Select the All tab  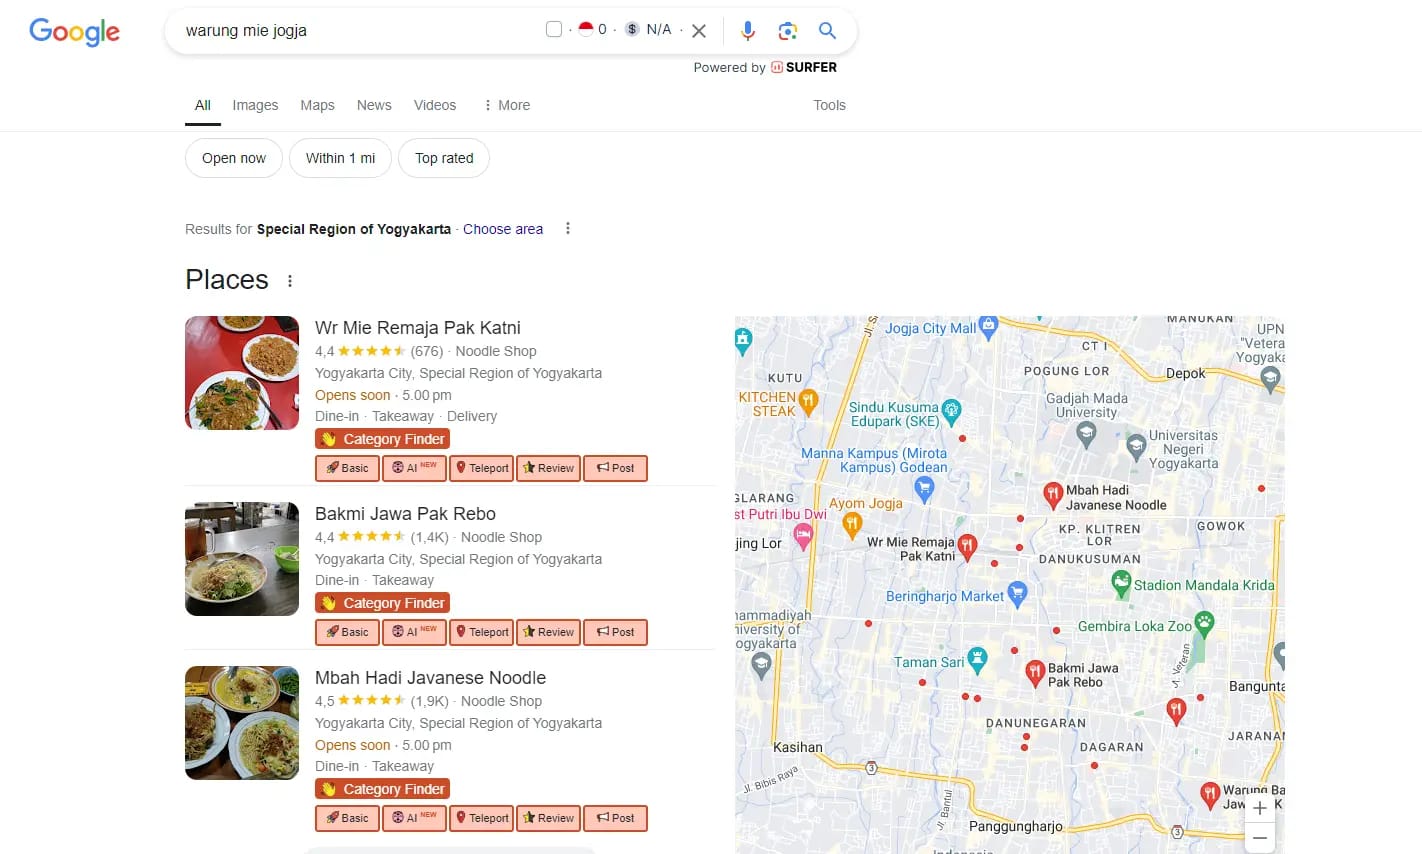pos(203,105)
